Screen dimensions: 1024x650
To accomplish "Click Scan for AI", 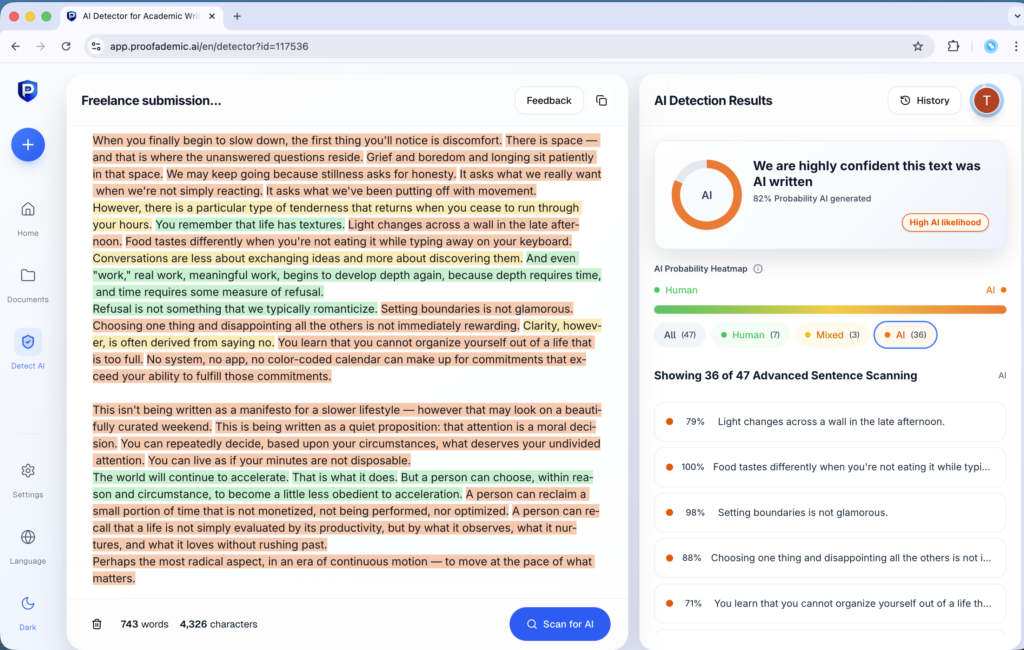I will pos(560,624).
